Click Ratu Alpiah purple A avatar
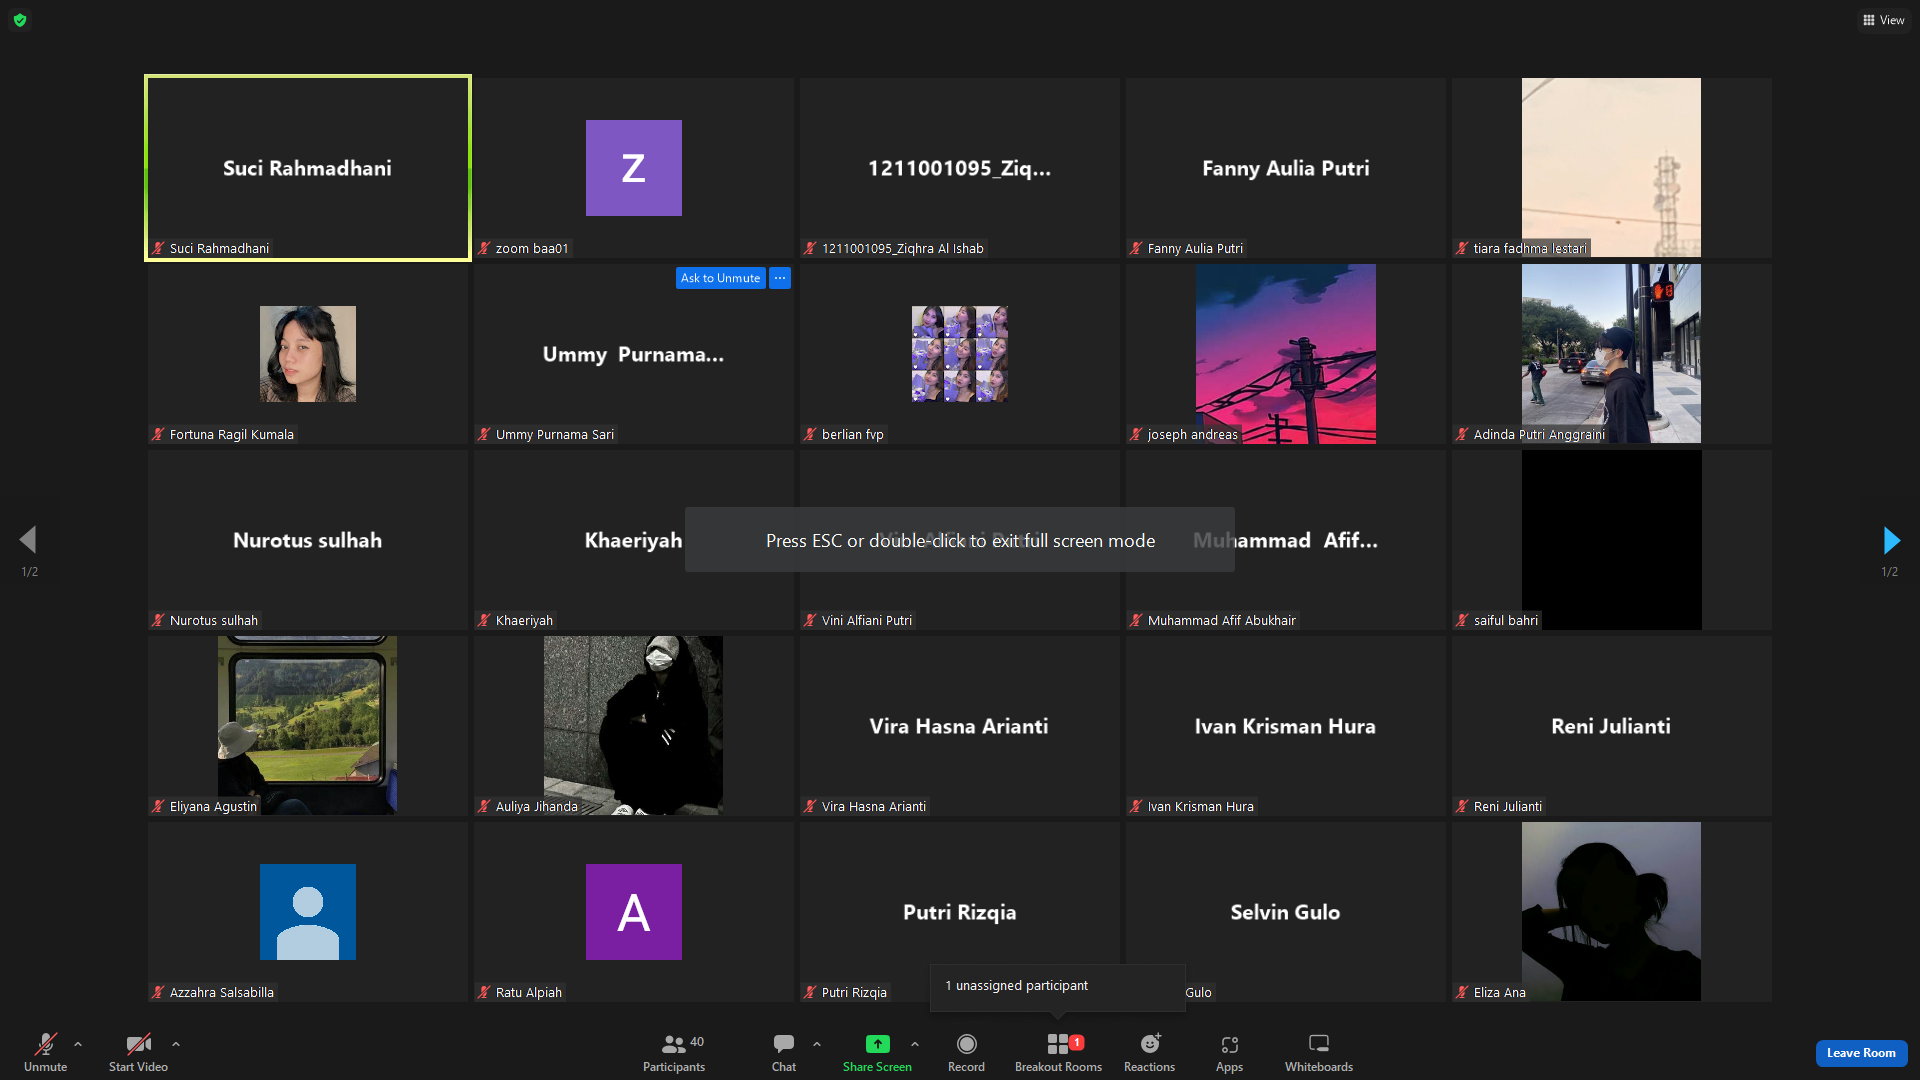Screen dimensions: 1920x1080 point(634,912)
